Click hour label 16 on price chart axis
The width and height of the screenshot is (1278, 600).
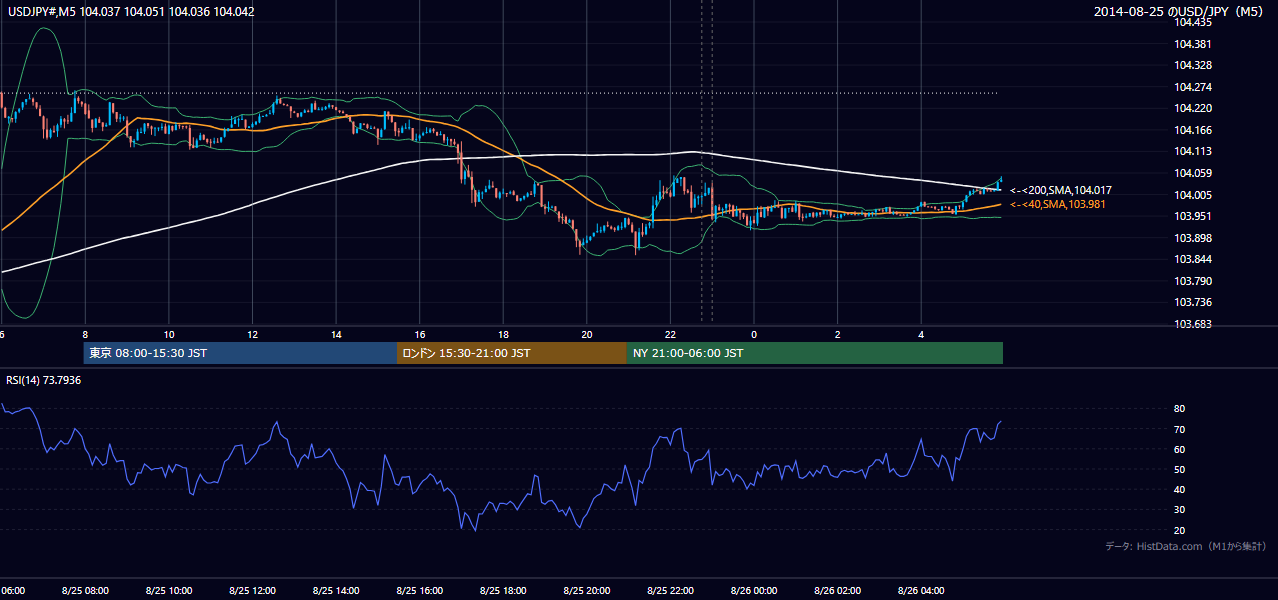point(420,334)
